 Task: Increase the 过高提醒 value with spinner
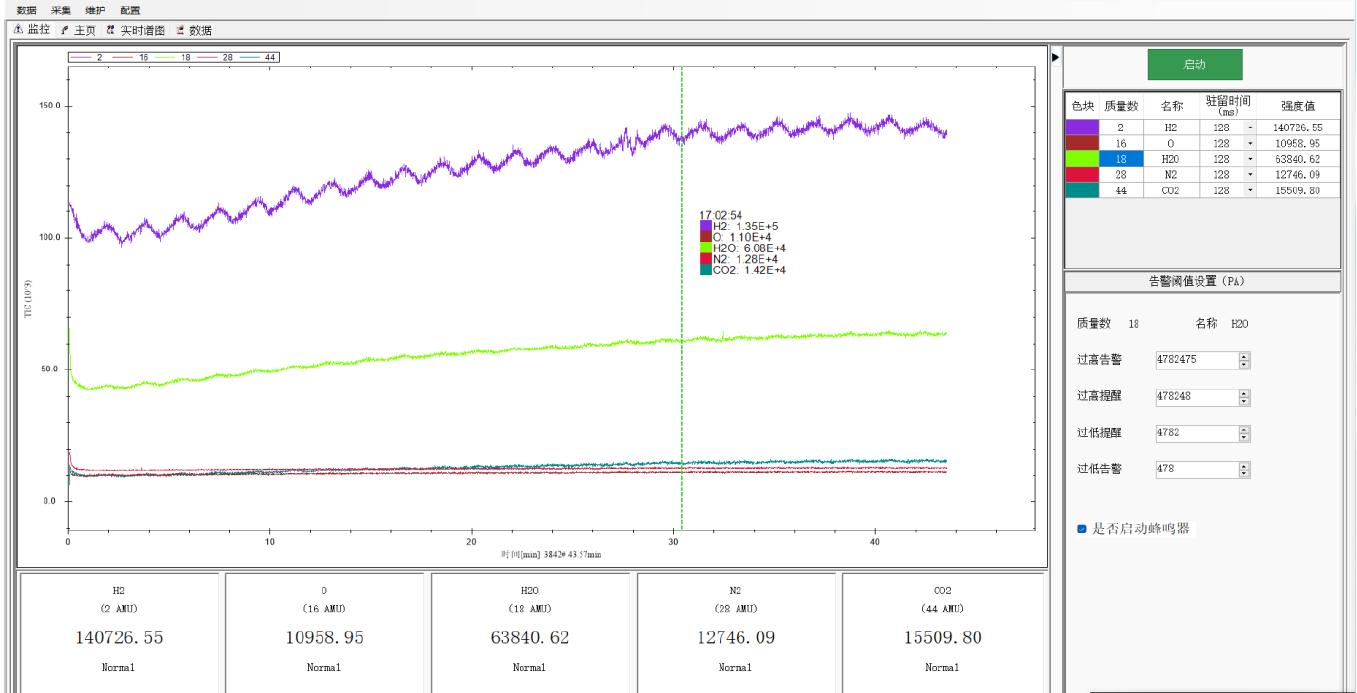[x=1245, y=393]
